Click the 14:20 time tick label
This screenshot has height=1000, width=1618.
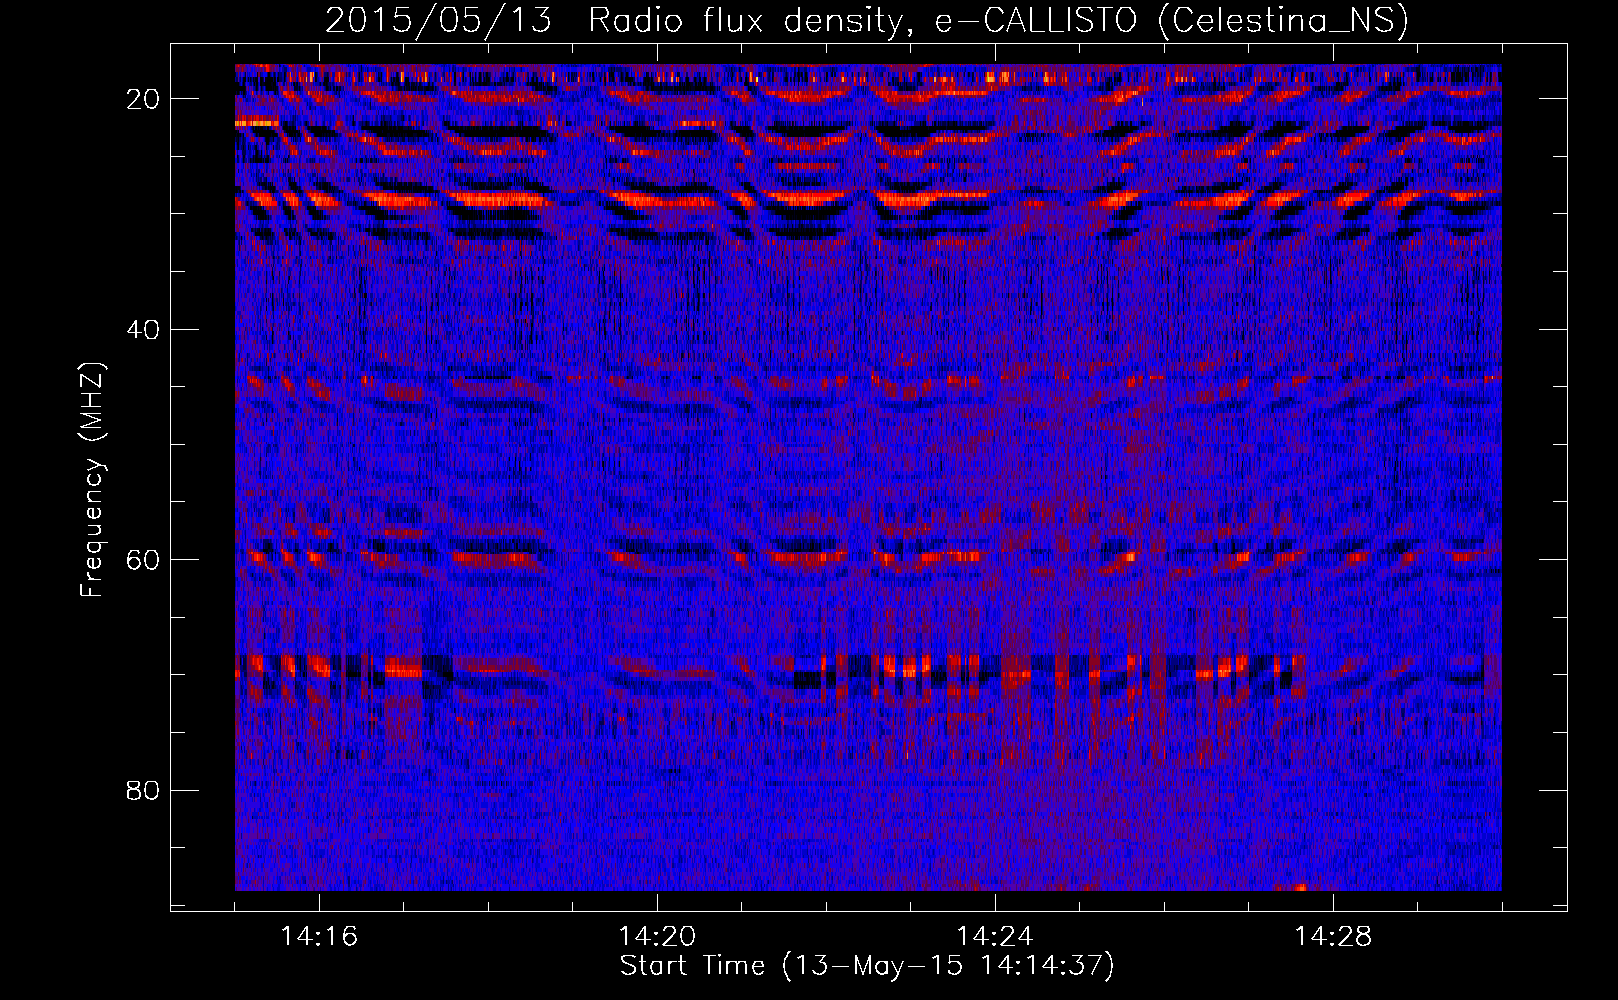[x=657, y=936]
